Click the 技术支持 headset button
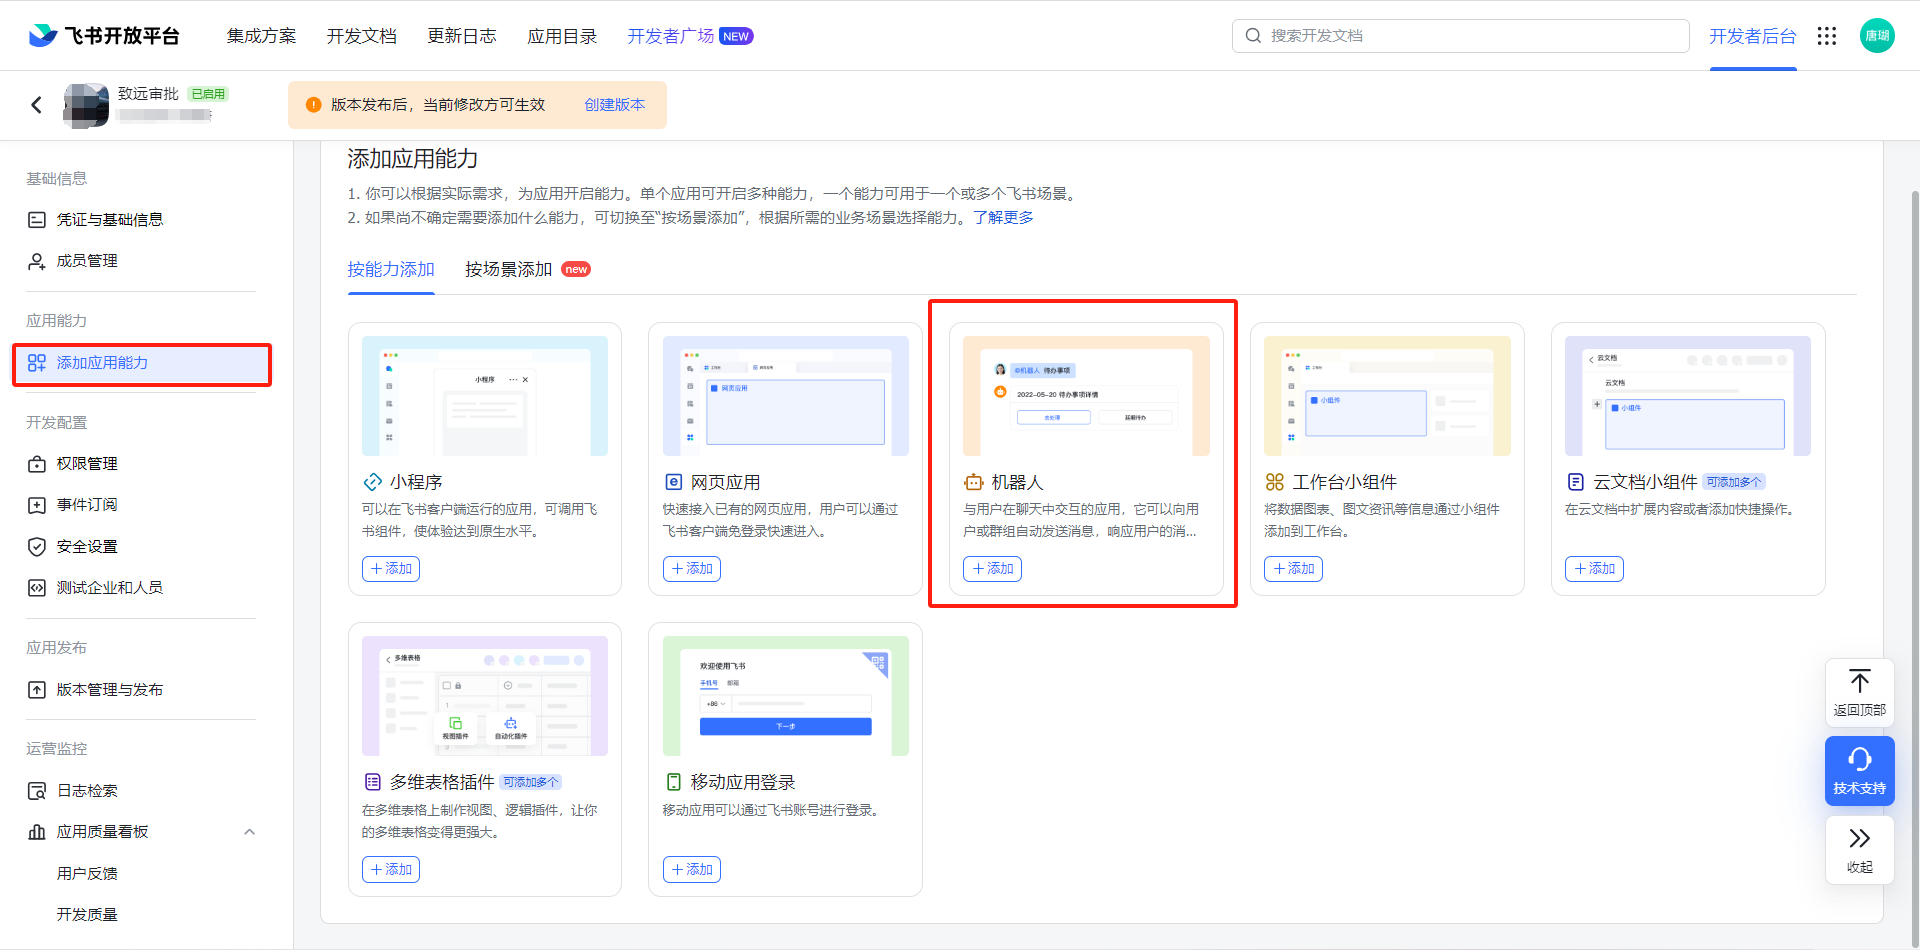Viewport: 1920px width, 950px height. (1859, 771)
